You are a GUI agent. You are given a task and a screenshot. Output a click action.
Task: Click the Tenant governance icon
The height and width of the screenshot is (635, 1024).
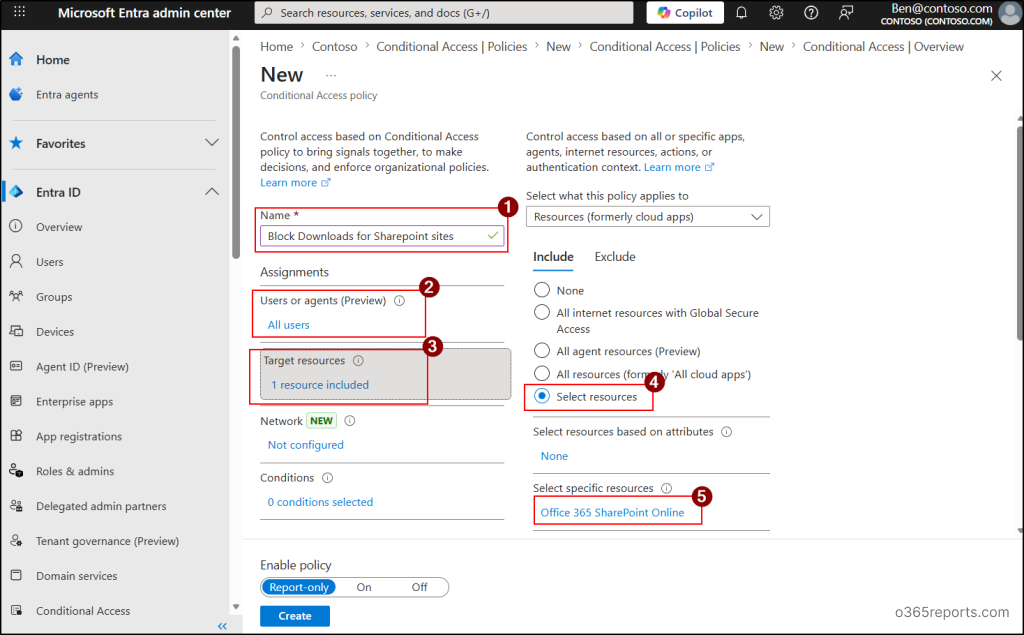[16, 540]
